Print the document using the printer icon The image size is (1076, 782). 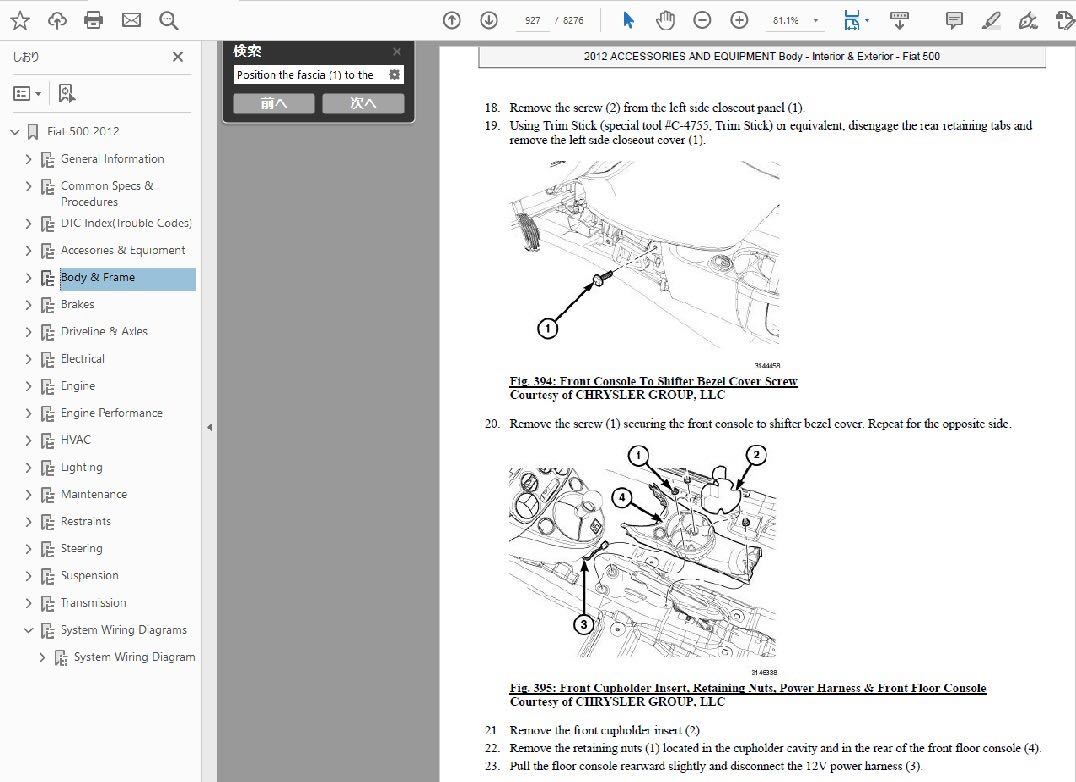[x=93, y=19]
